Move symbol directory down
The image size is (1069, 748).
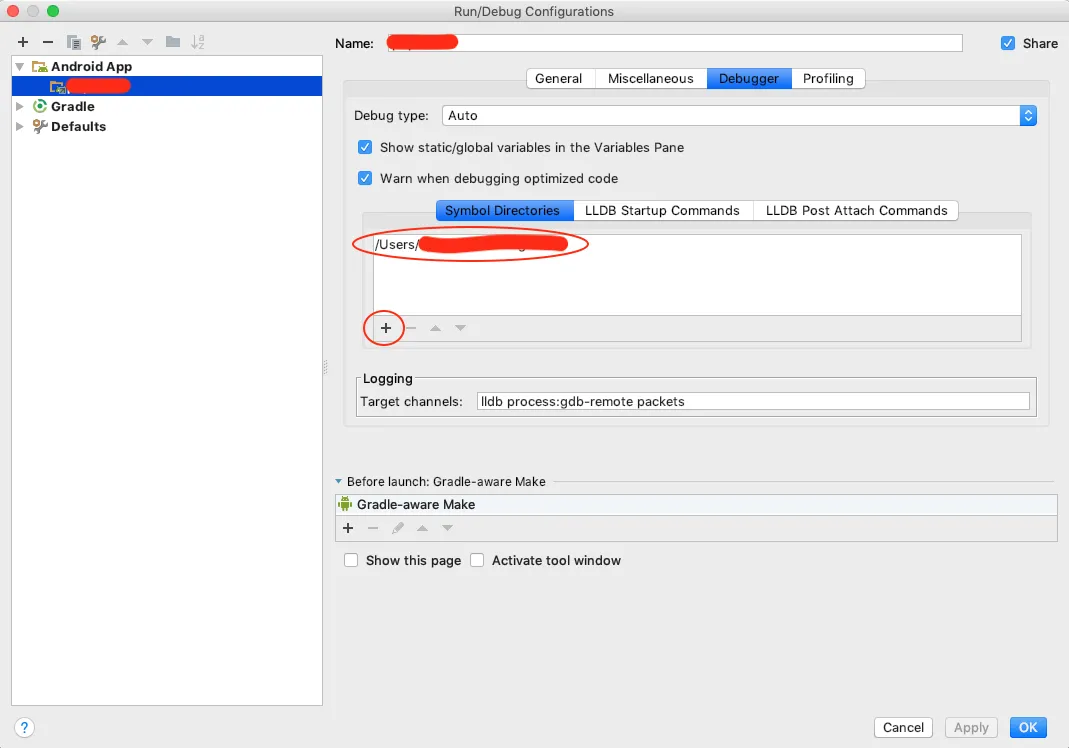(x=461, y=328)
